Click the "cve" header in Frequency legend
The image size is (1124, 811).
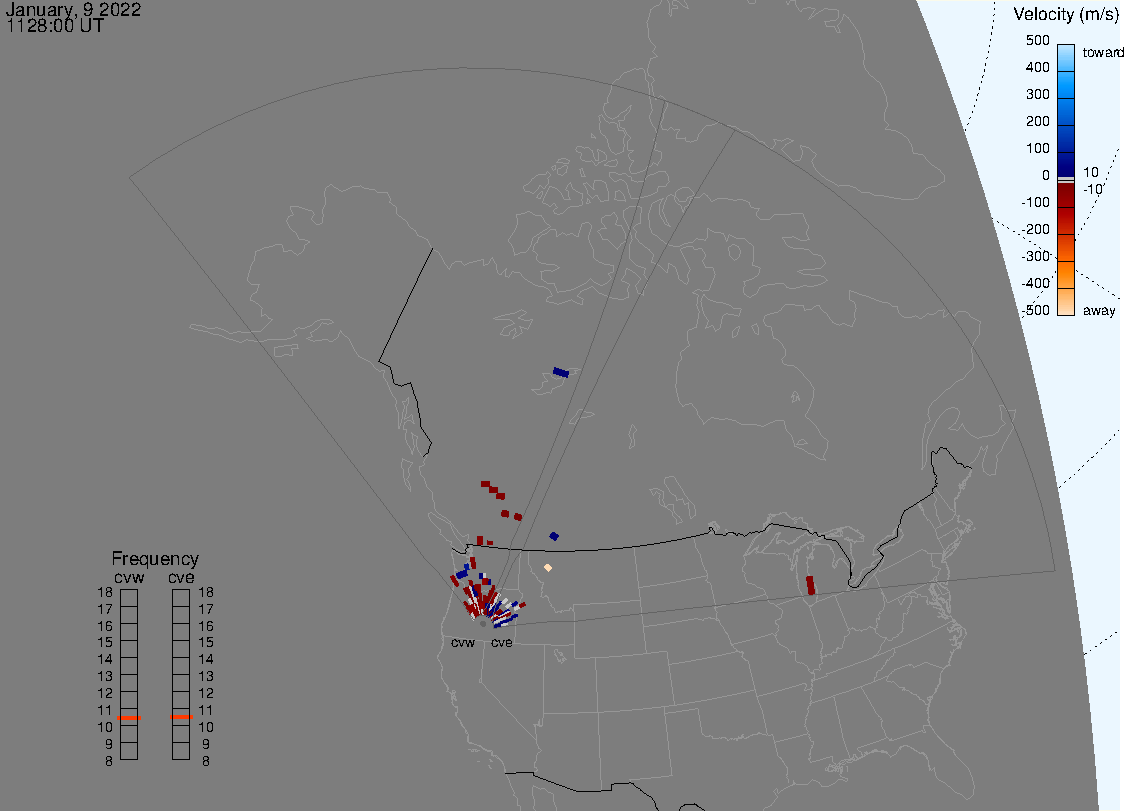click(181, 577)
